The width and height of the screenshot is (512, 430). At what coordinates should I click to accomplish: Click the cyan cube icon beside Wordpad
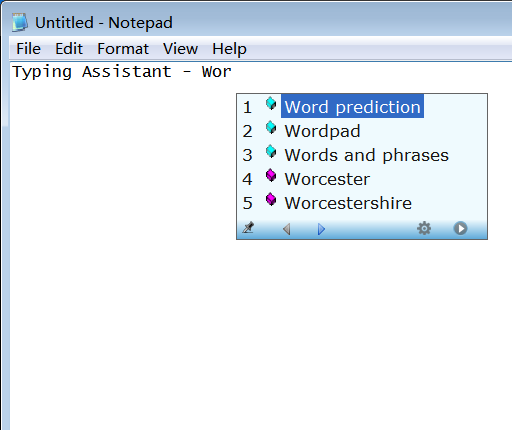pyautogui.click(x=271, y=128)
